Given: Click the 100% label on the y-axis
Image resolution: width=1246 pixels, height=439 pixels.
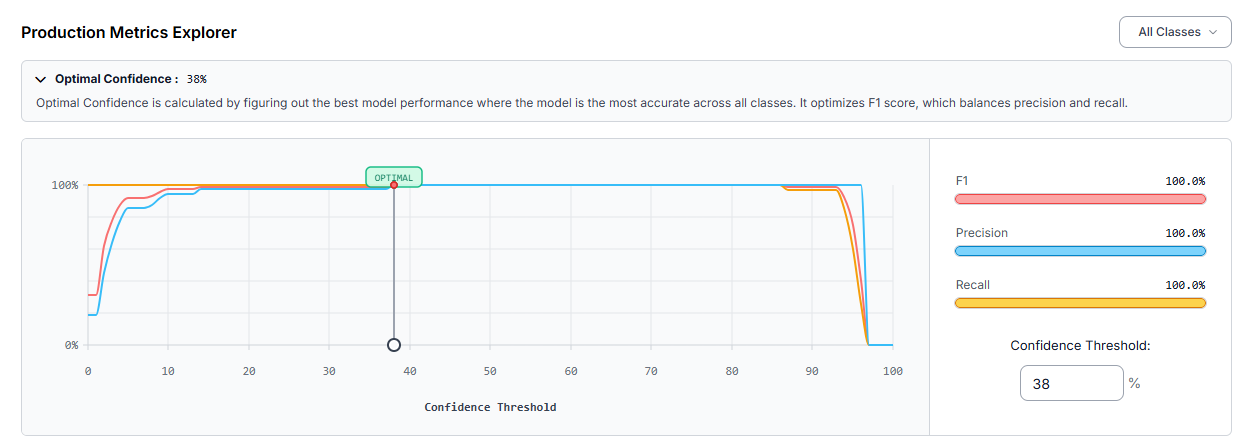Looking at the screenshot, I should point(65,185).
